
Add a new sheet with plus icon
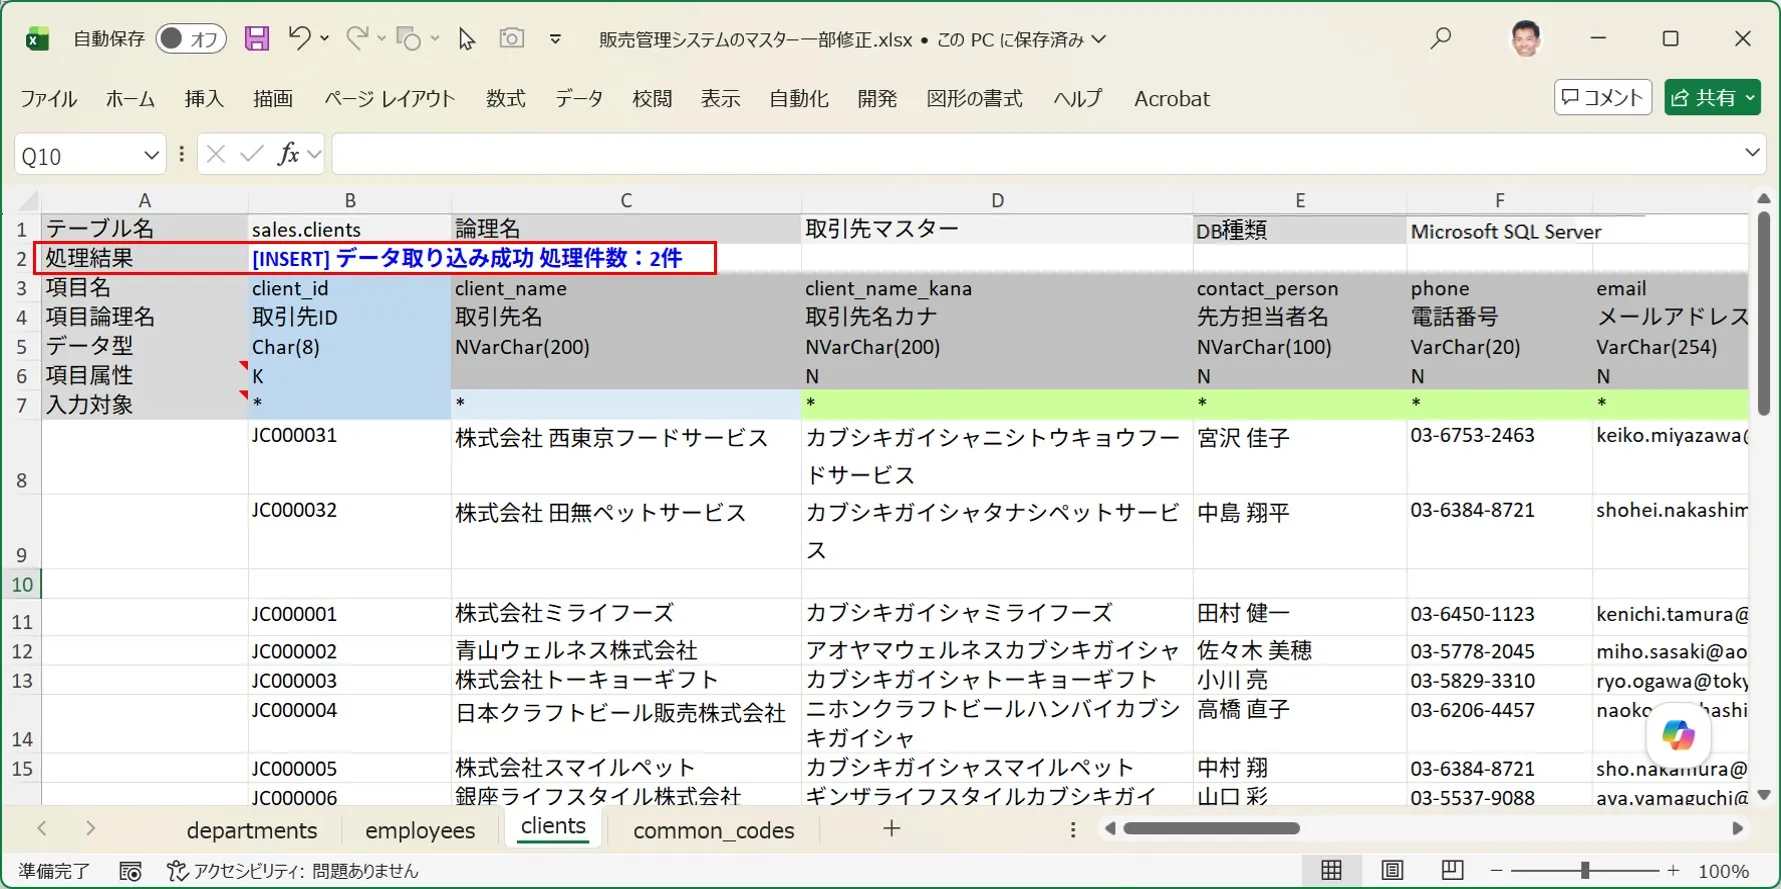(891, 828)
